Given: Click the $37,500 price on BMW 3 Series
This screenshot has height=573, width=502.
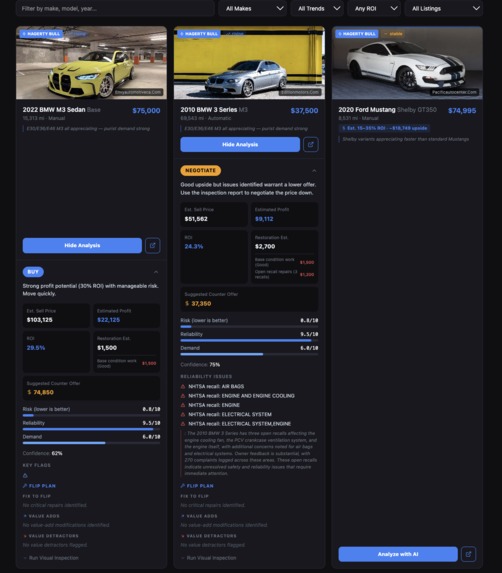Looking at the screenshot, I should click(x=304, y=111).
